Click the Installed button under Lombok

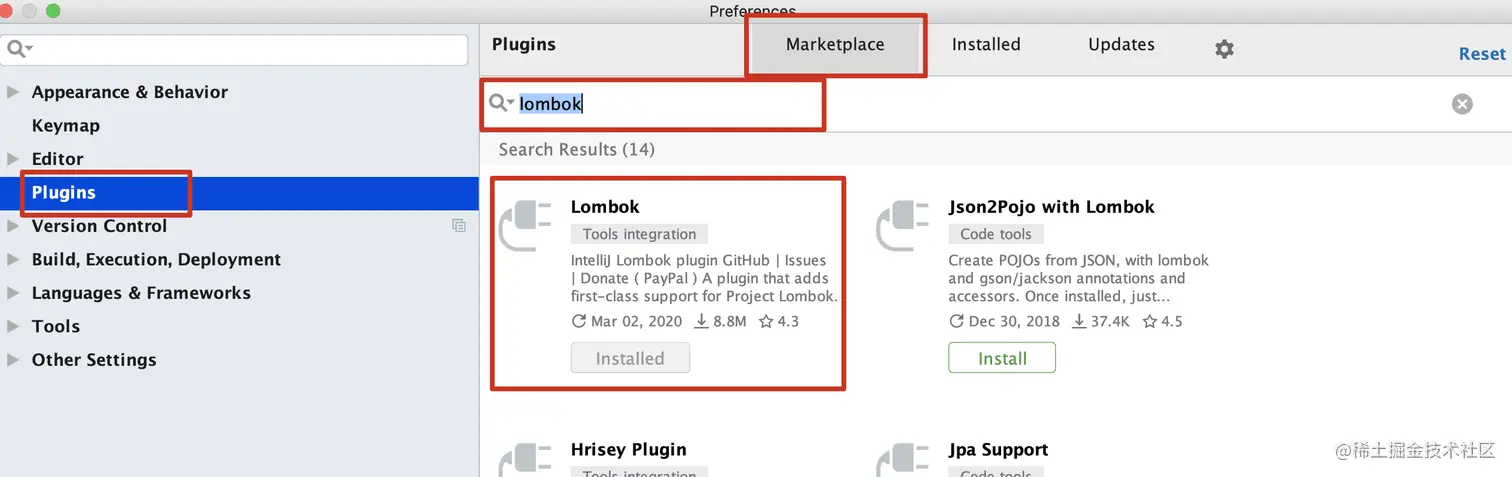pos(630,358)
